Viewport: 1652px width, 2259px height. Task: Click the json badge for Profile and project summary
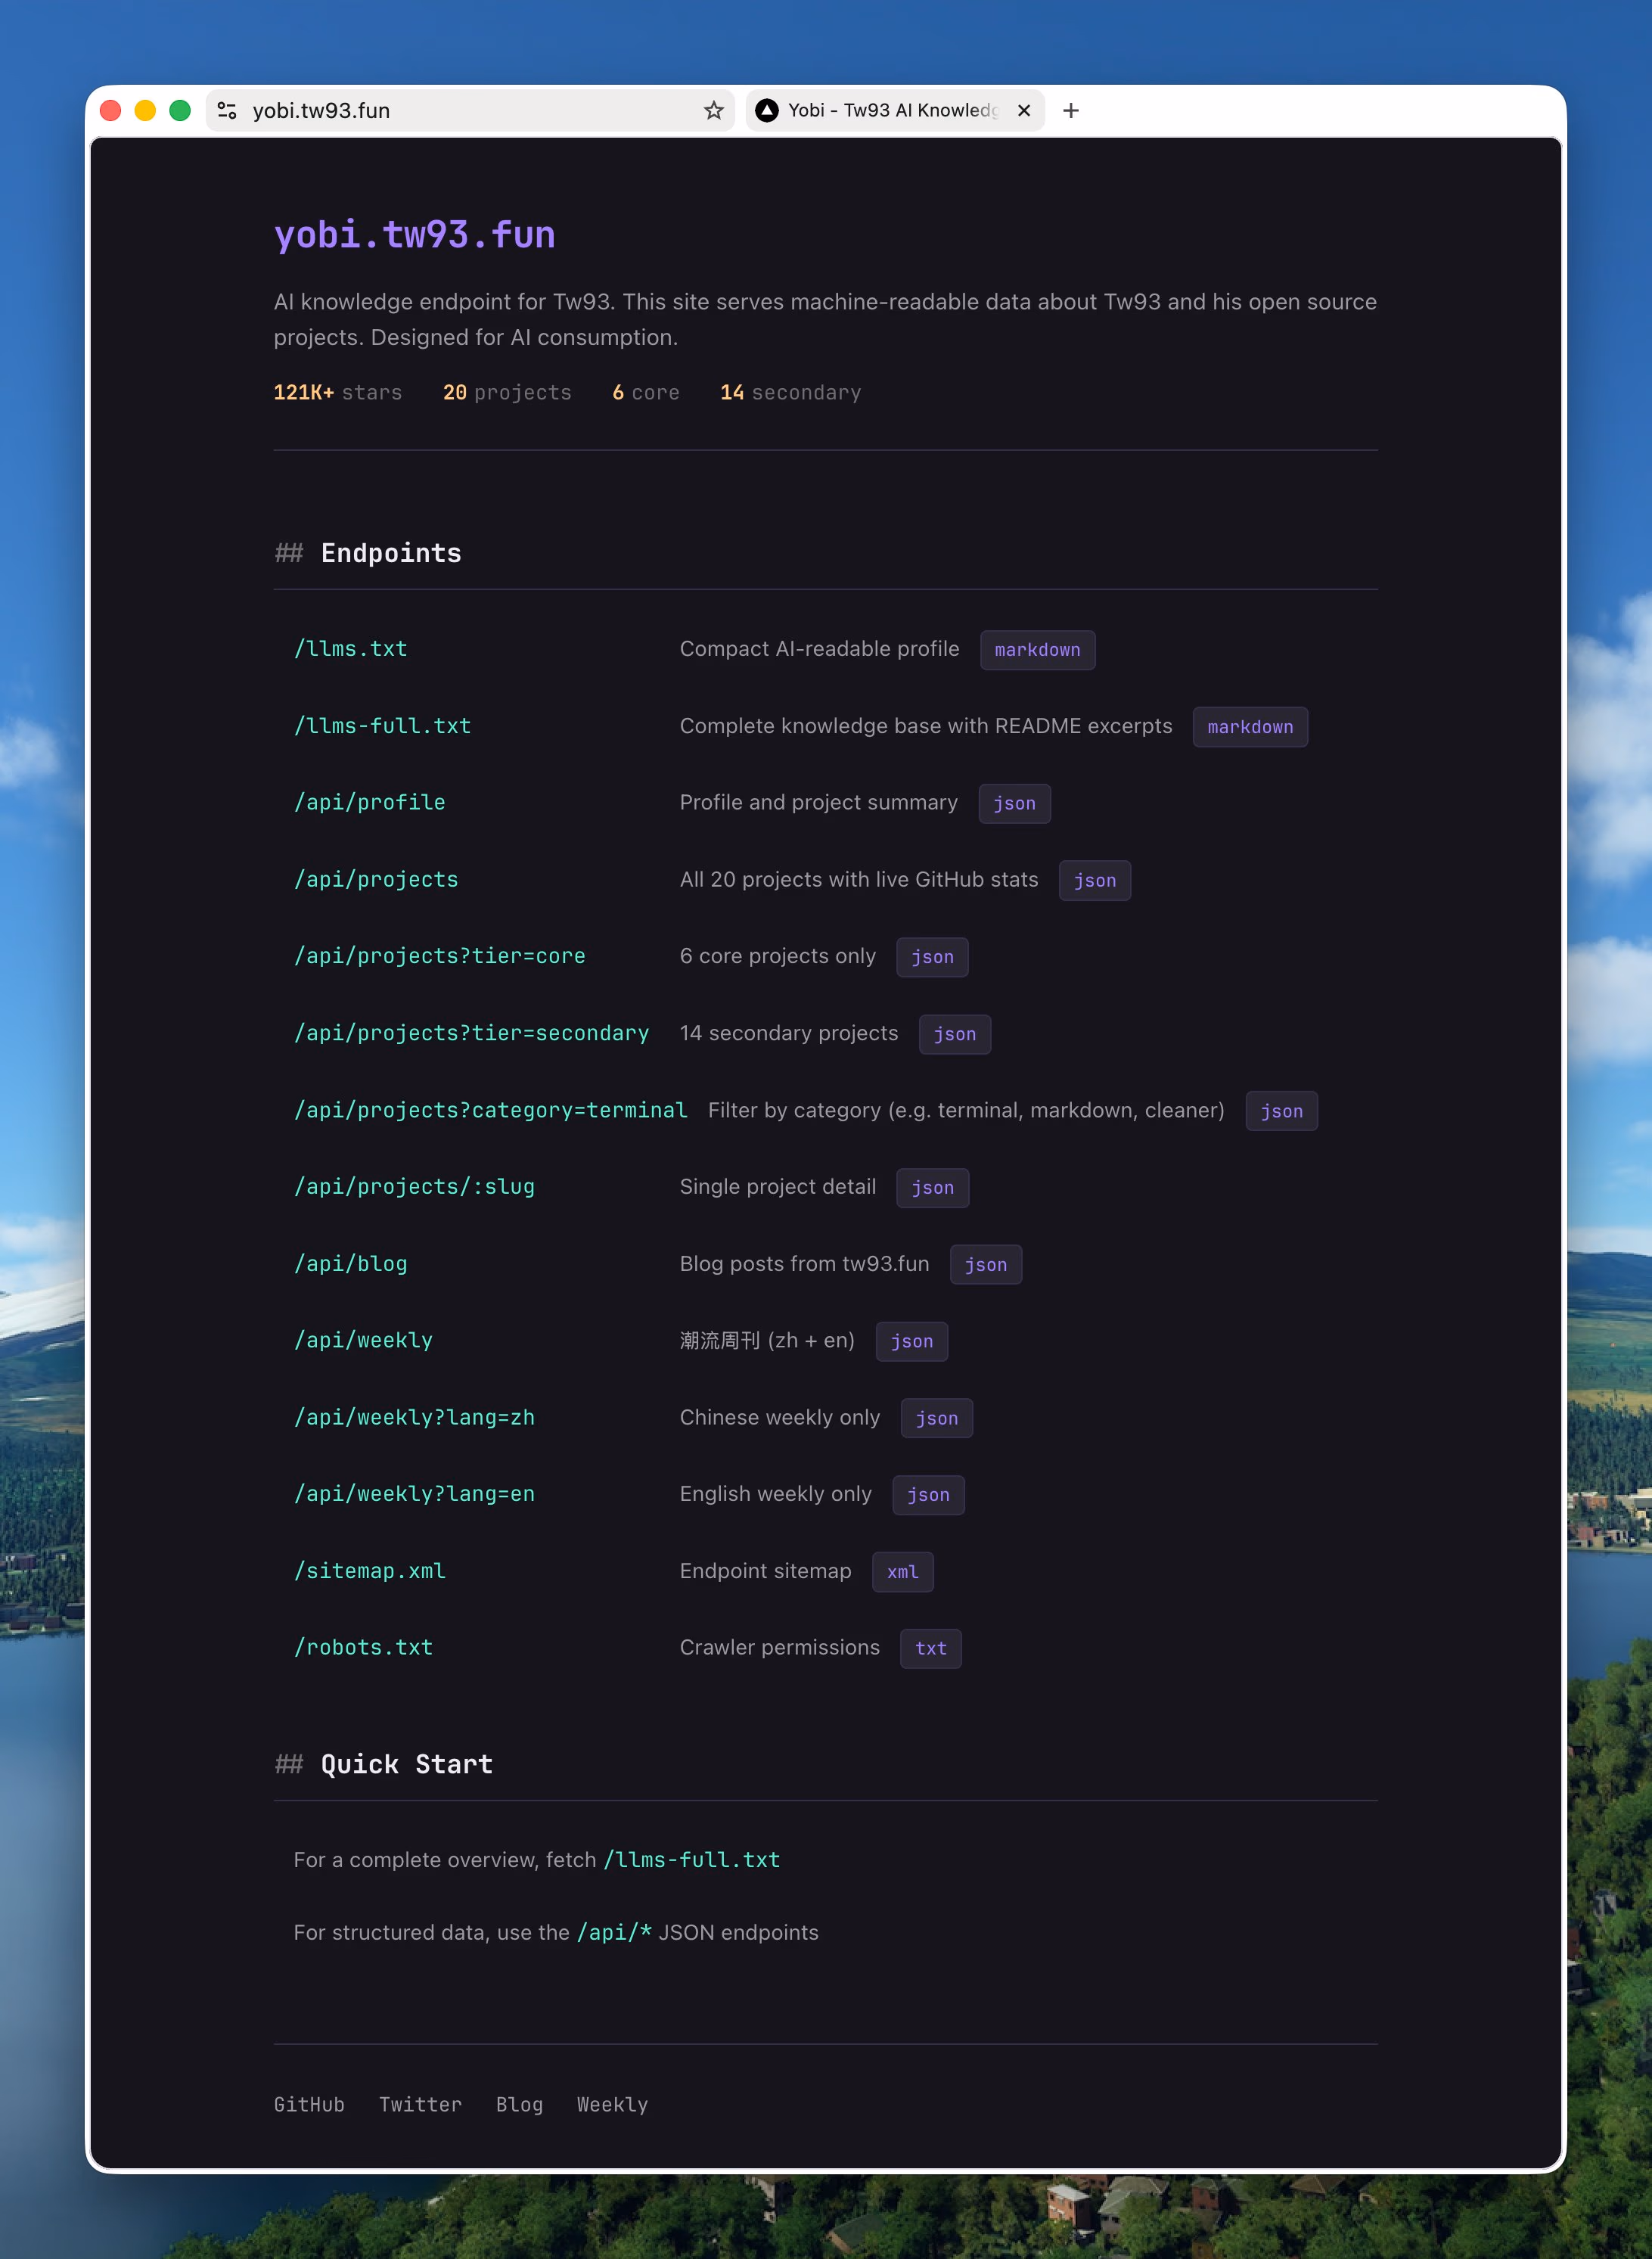pyautogui.click(x=1015, y=804)
